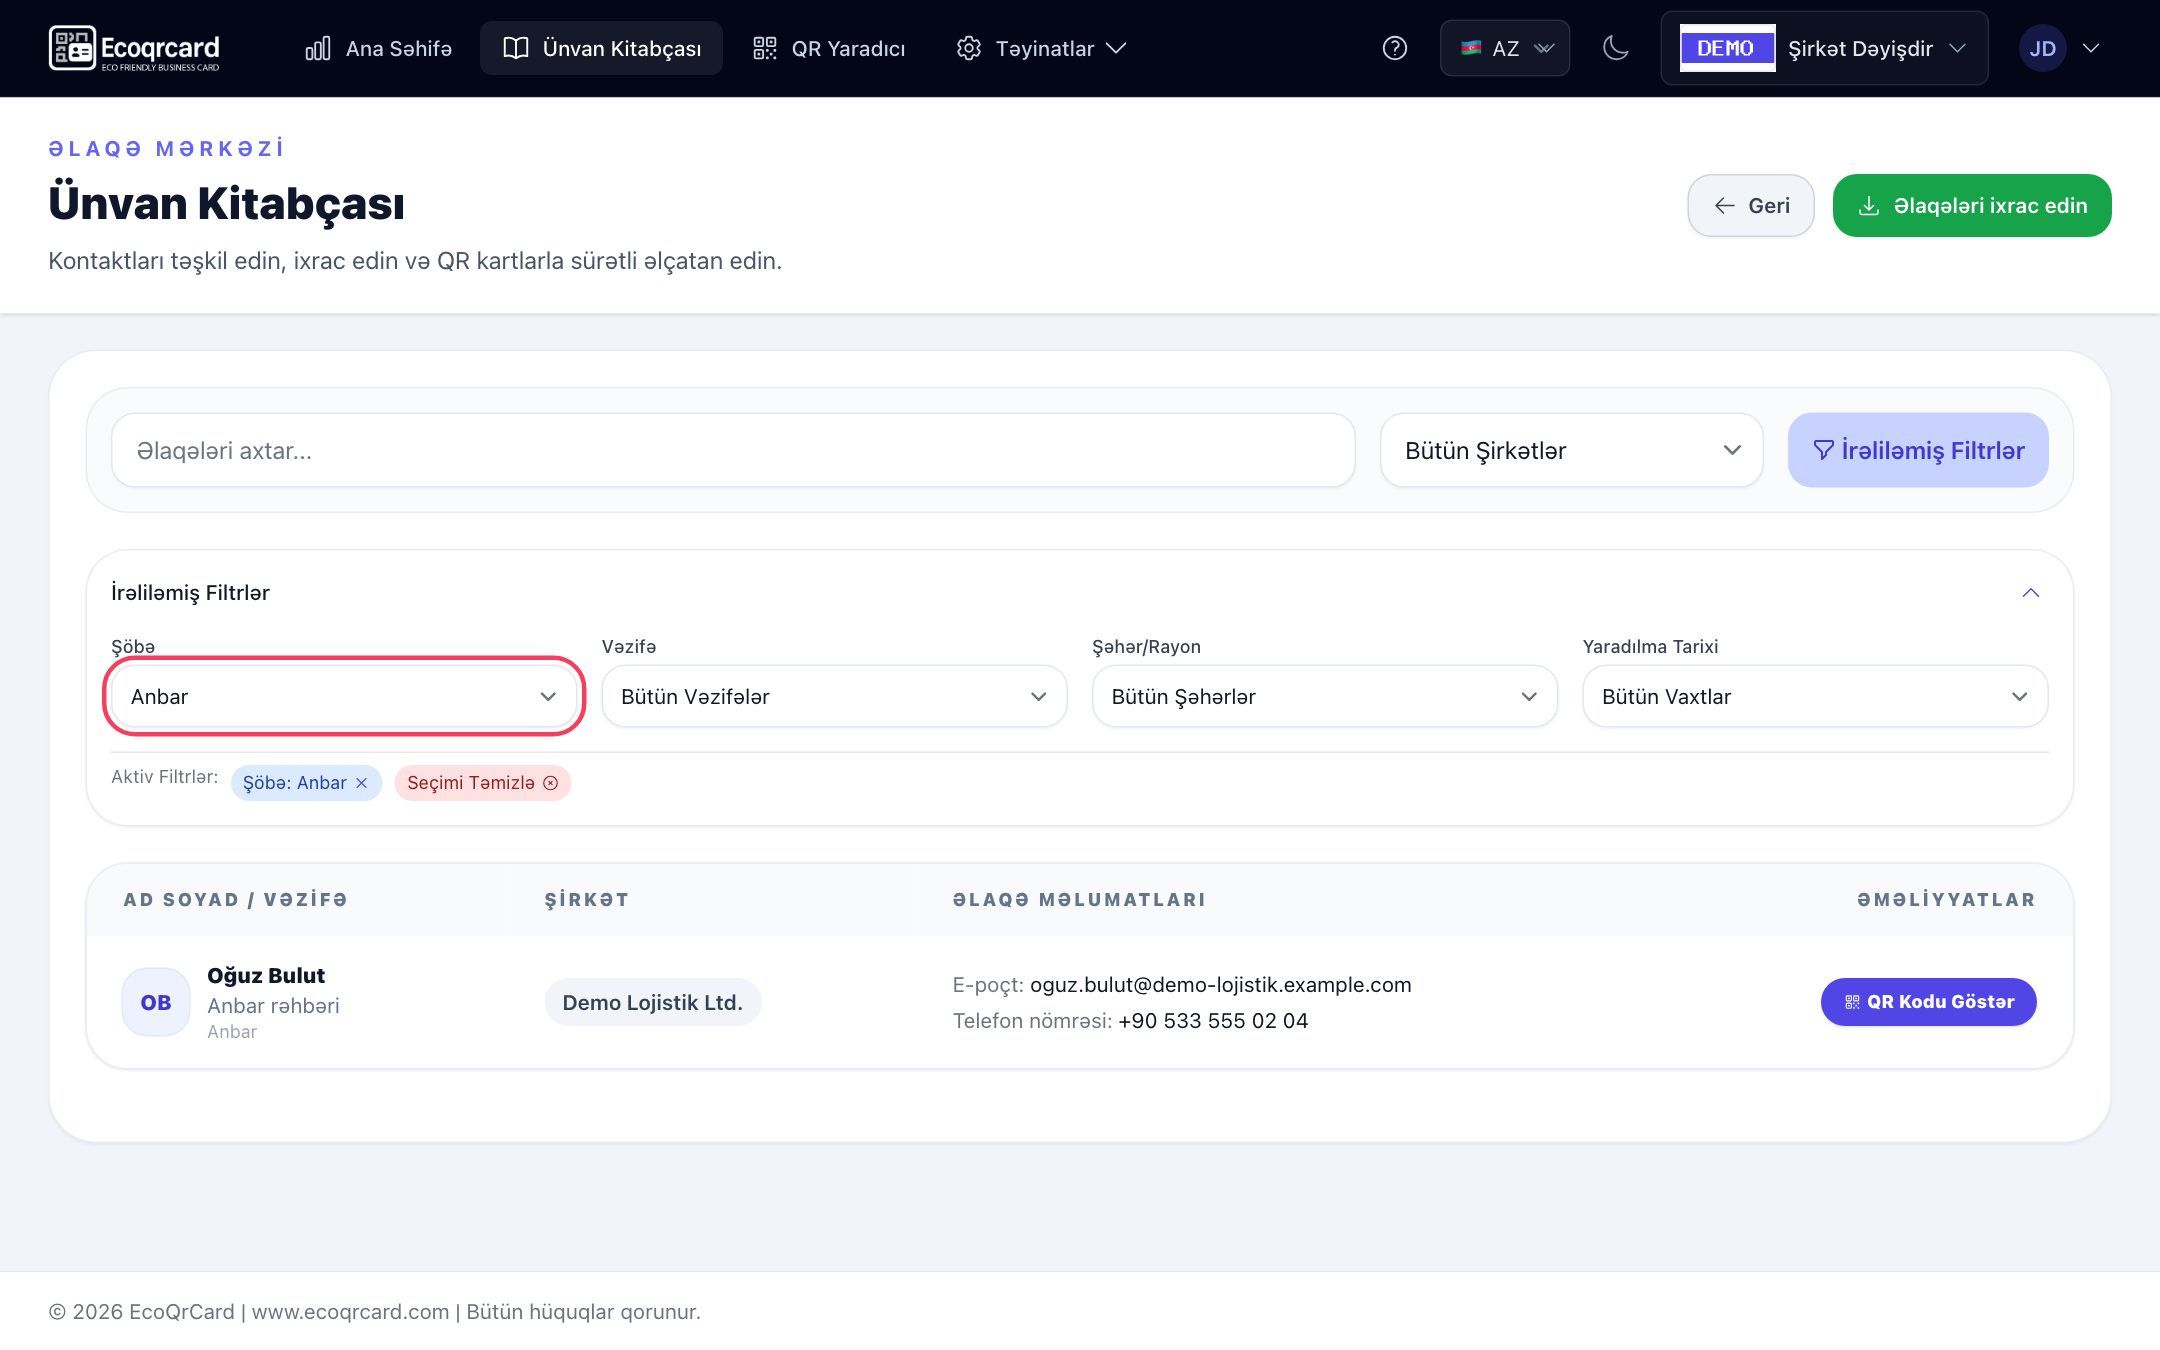This screenshot has height=1350, width=2160.
Task: Focus the Əlaqələri axtar search field
Action: pos(733,450)
